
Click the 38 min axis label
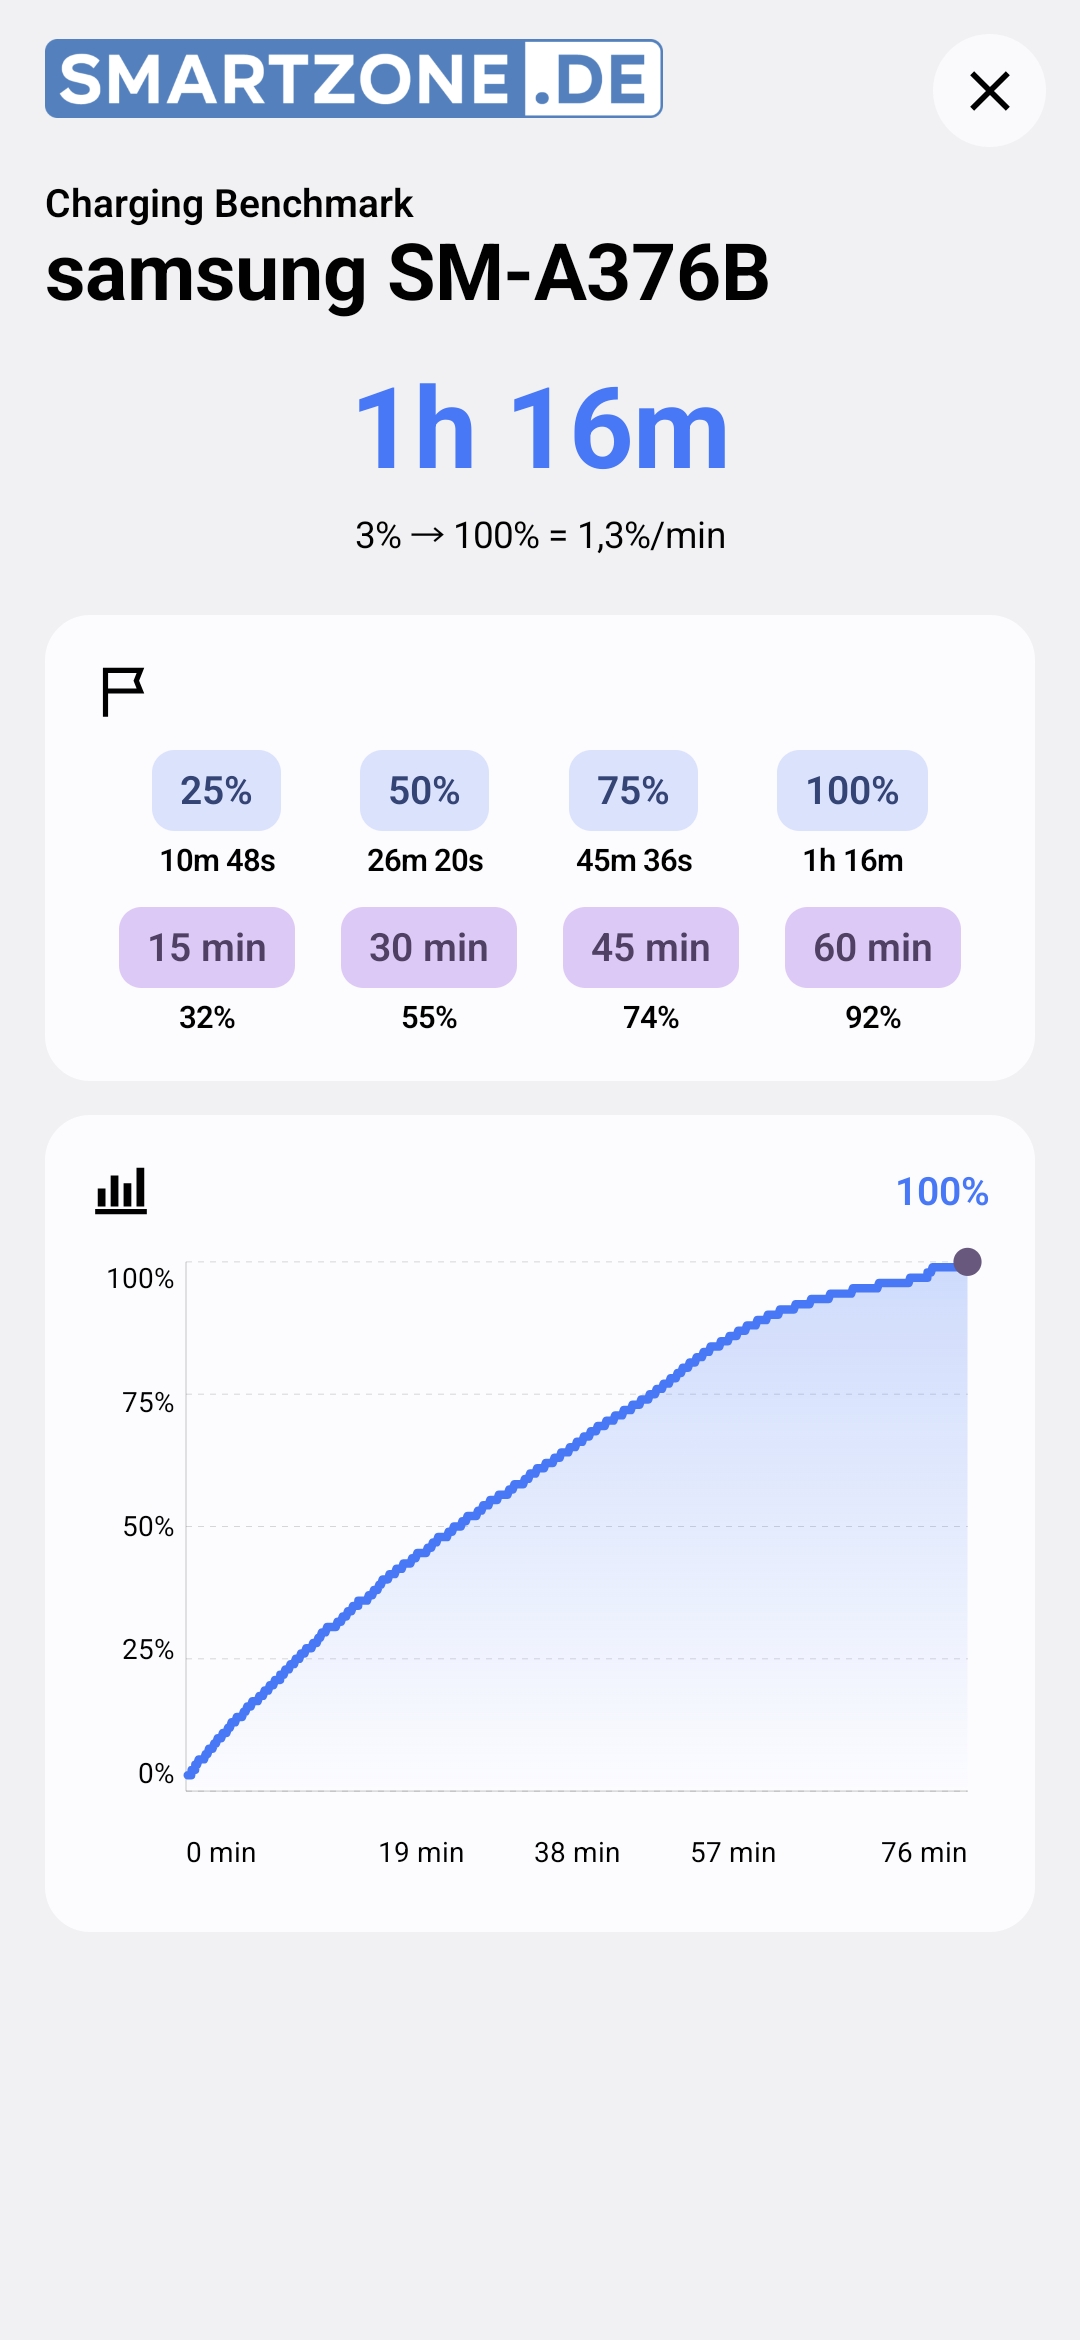click(577, 1852)
